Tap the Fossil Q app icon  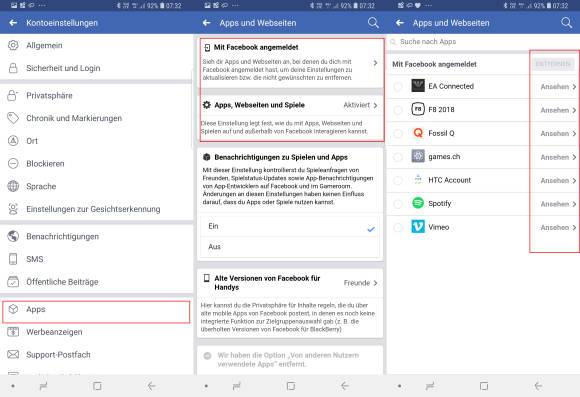click(x=418, y=133)
